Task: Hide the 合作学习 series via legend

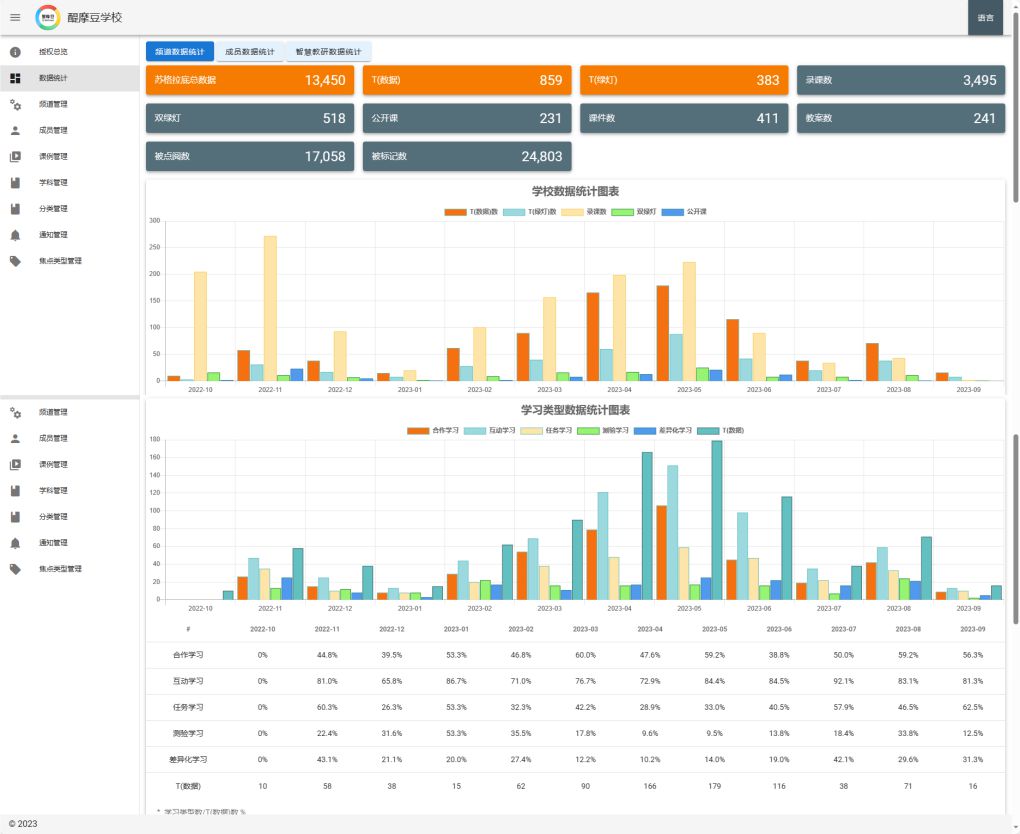Action: point(434,430)
